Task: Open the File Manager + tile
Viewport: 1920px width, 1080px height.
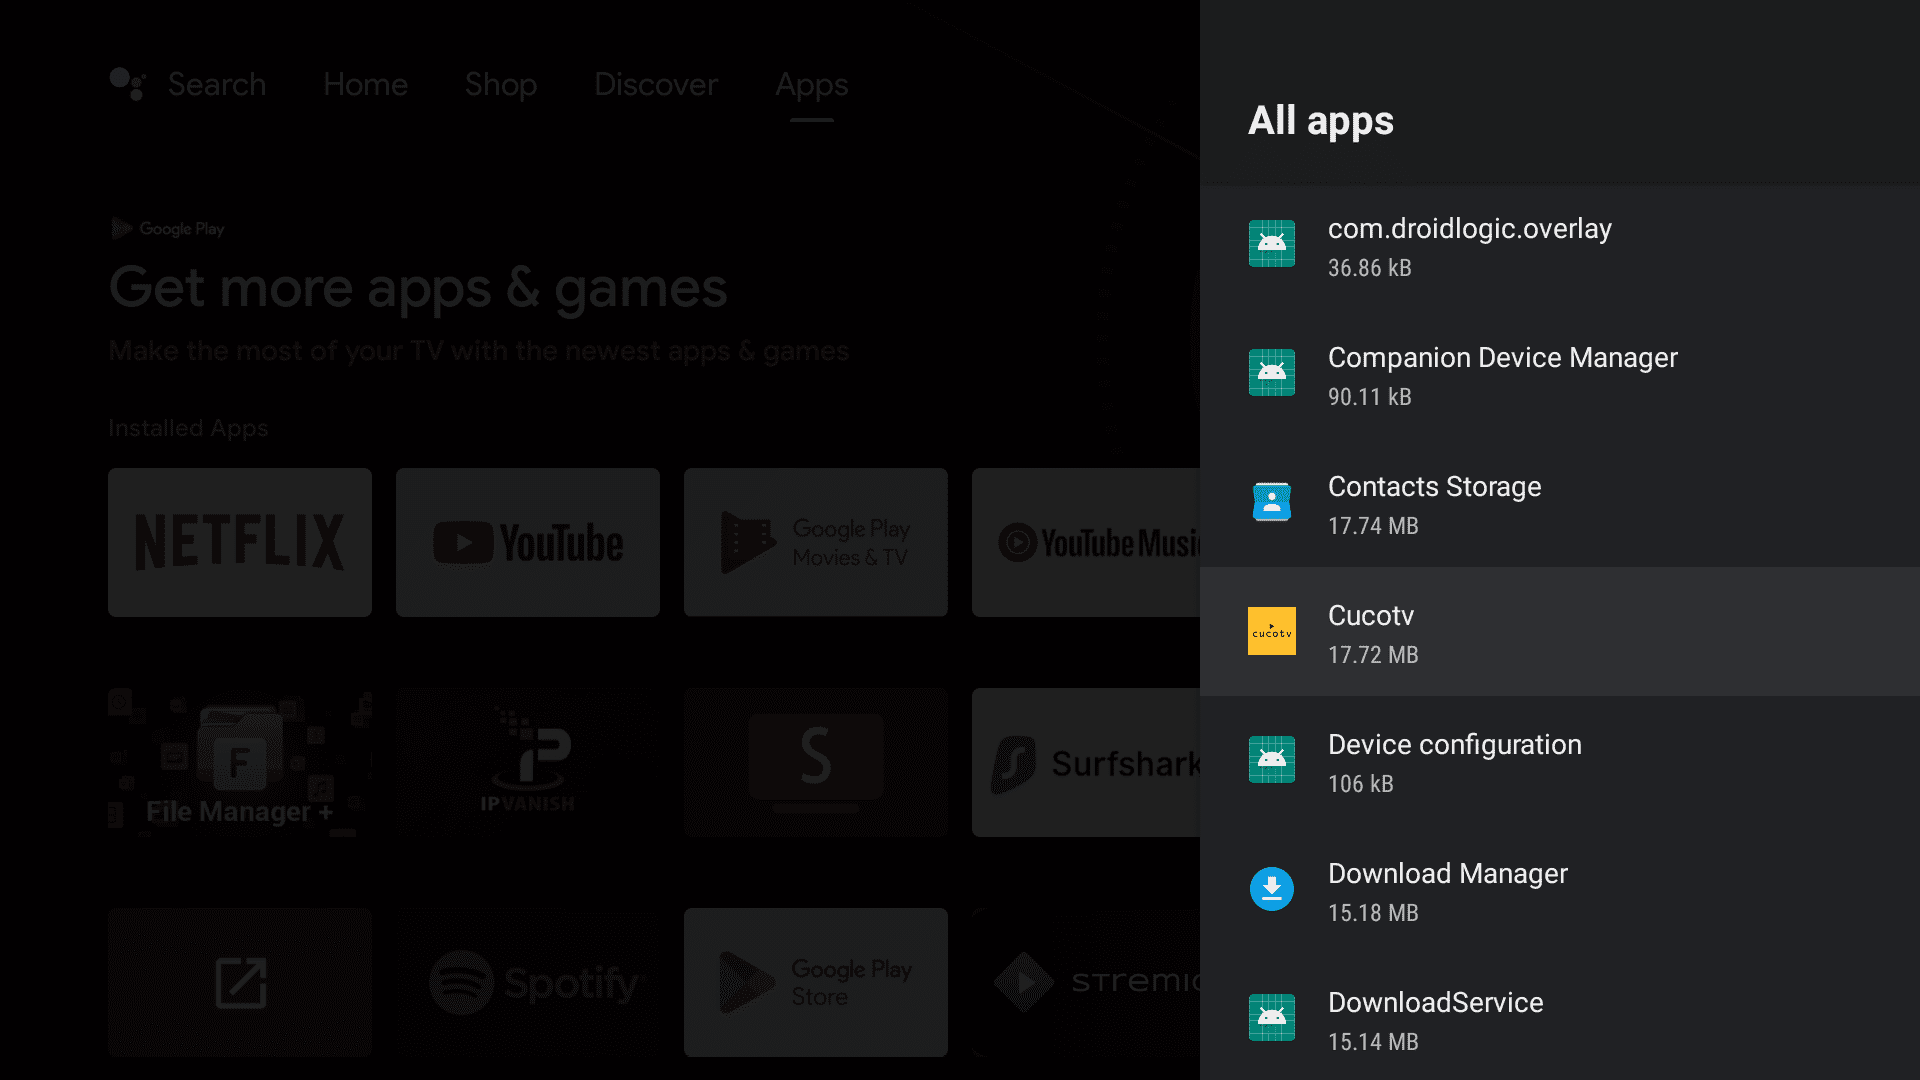Action: (x=240, y=762)
